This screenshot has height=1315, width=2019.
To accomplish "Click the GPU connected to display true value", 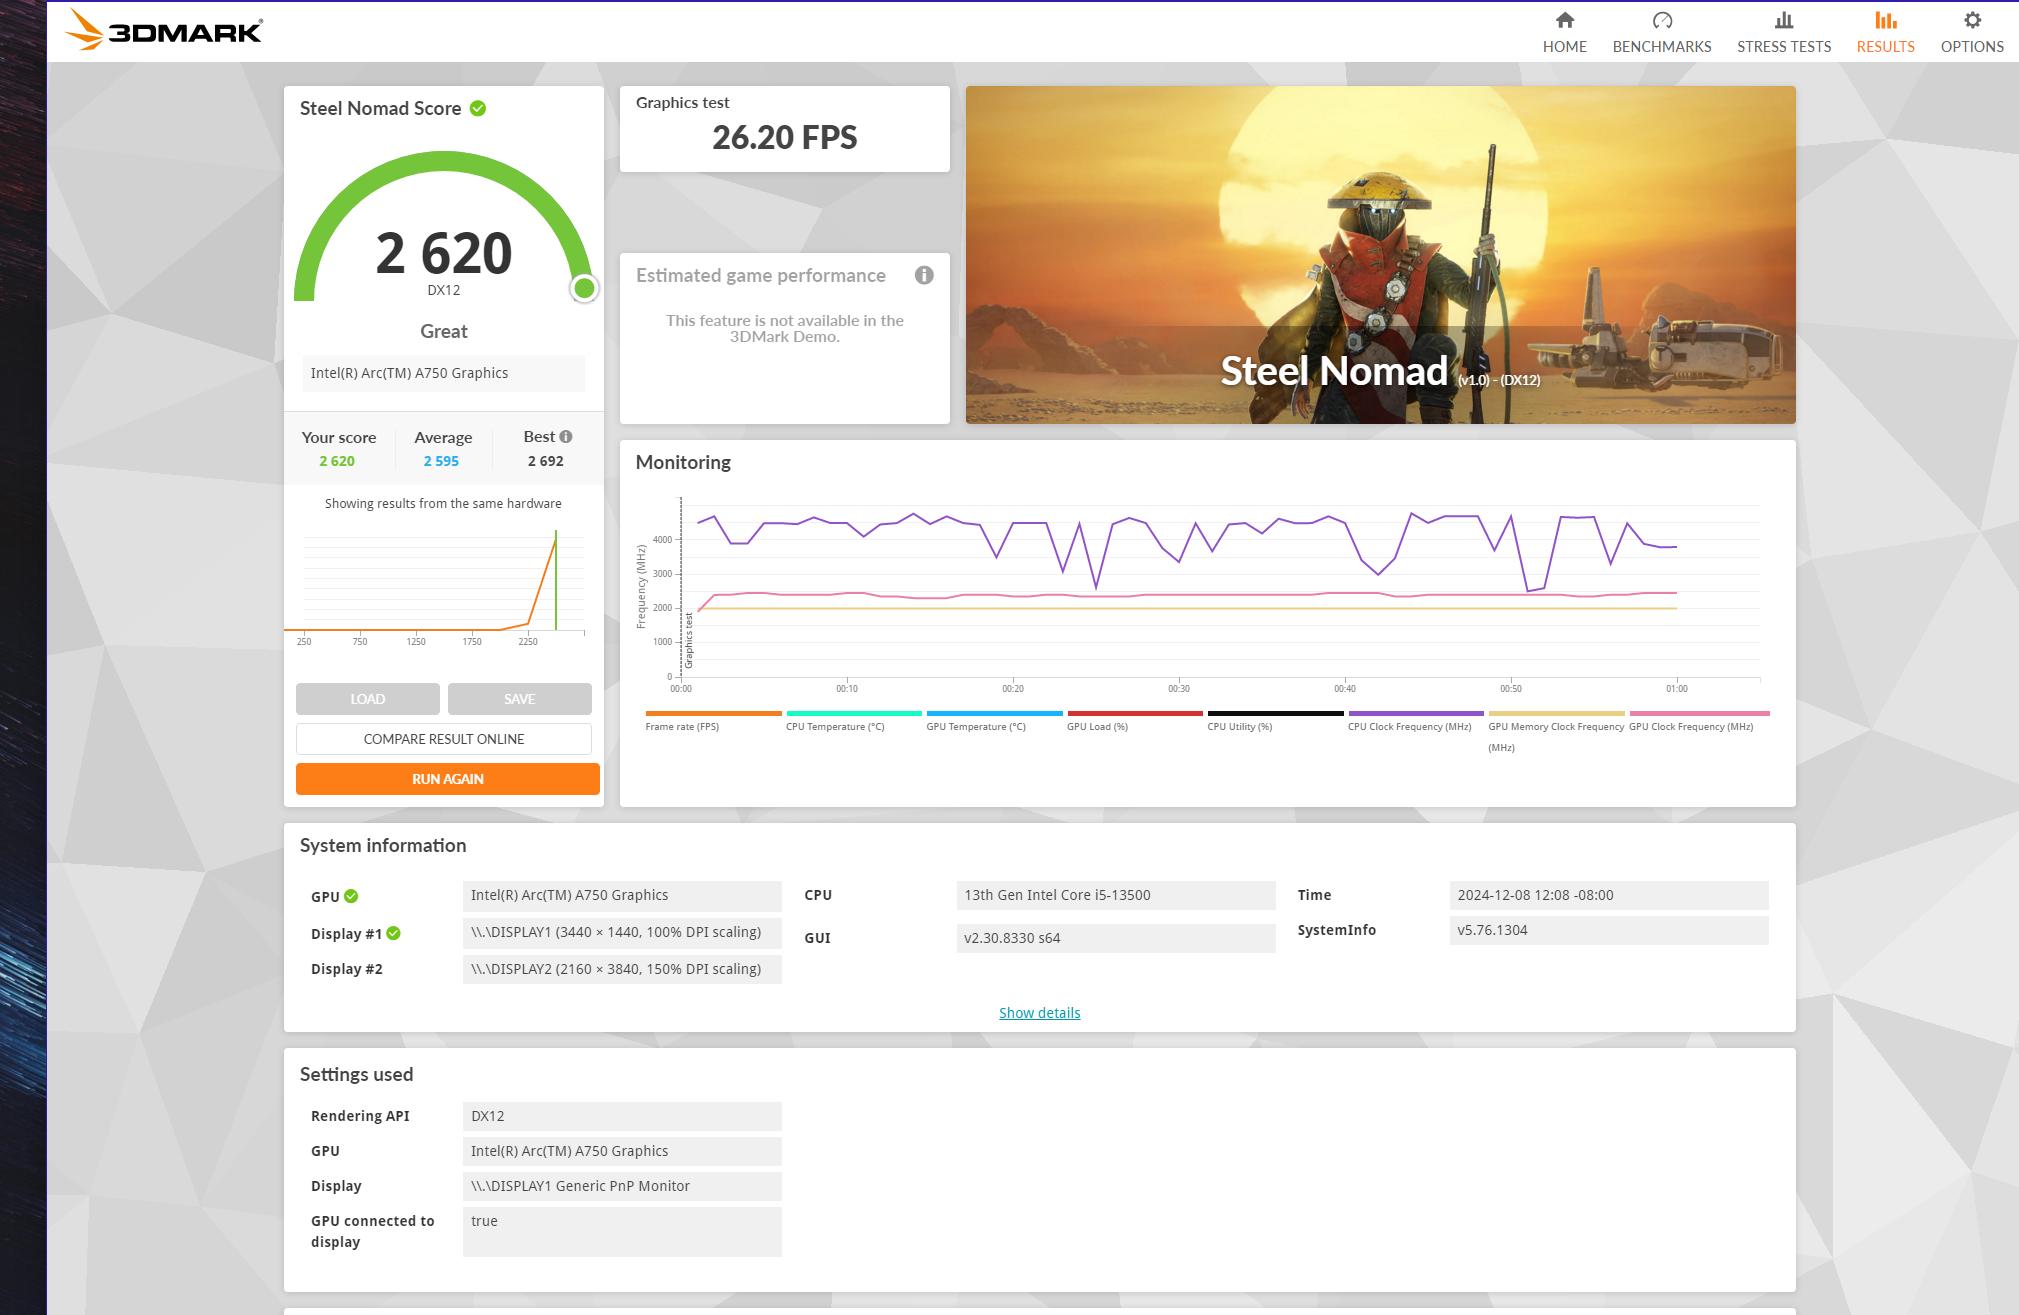I will (622, 1231).
